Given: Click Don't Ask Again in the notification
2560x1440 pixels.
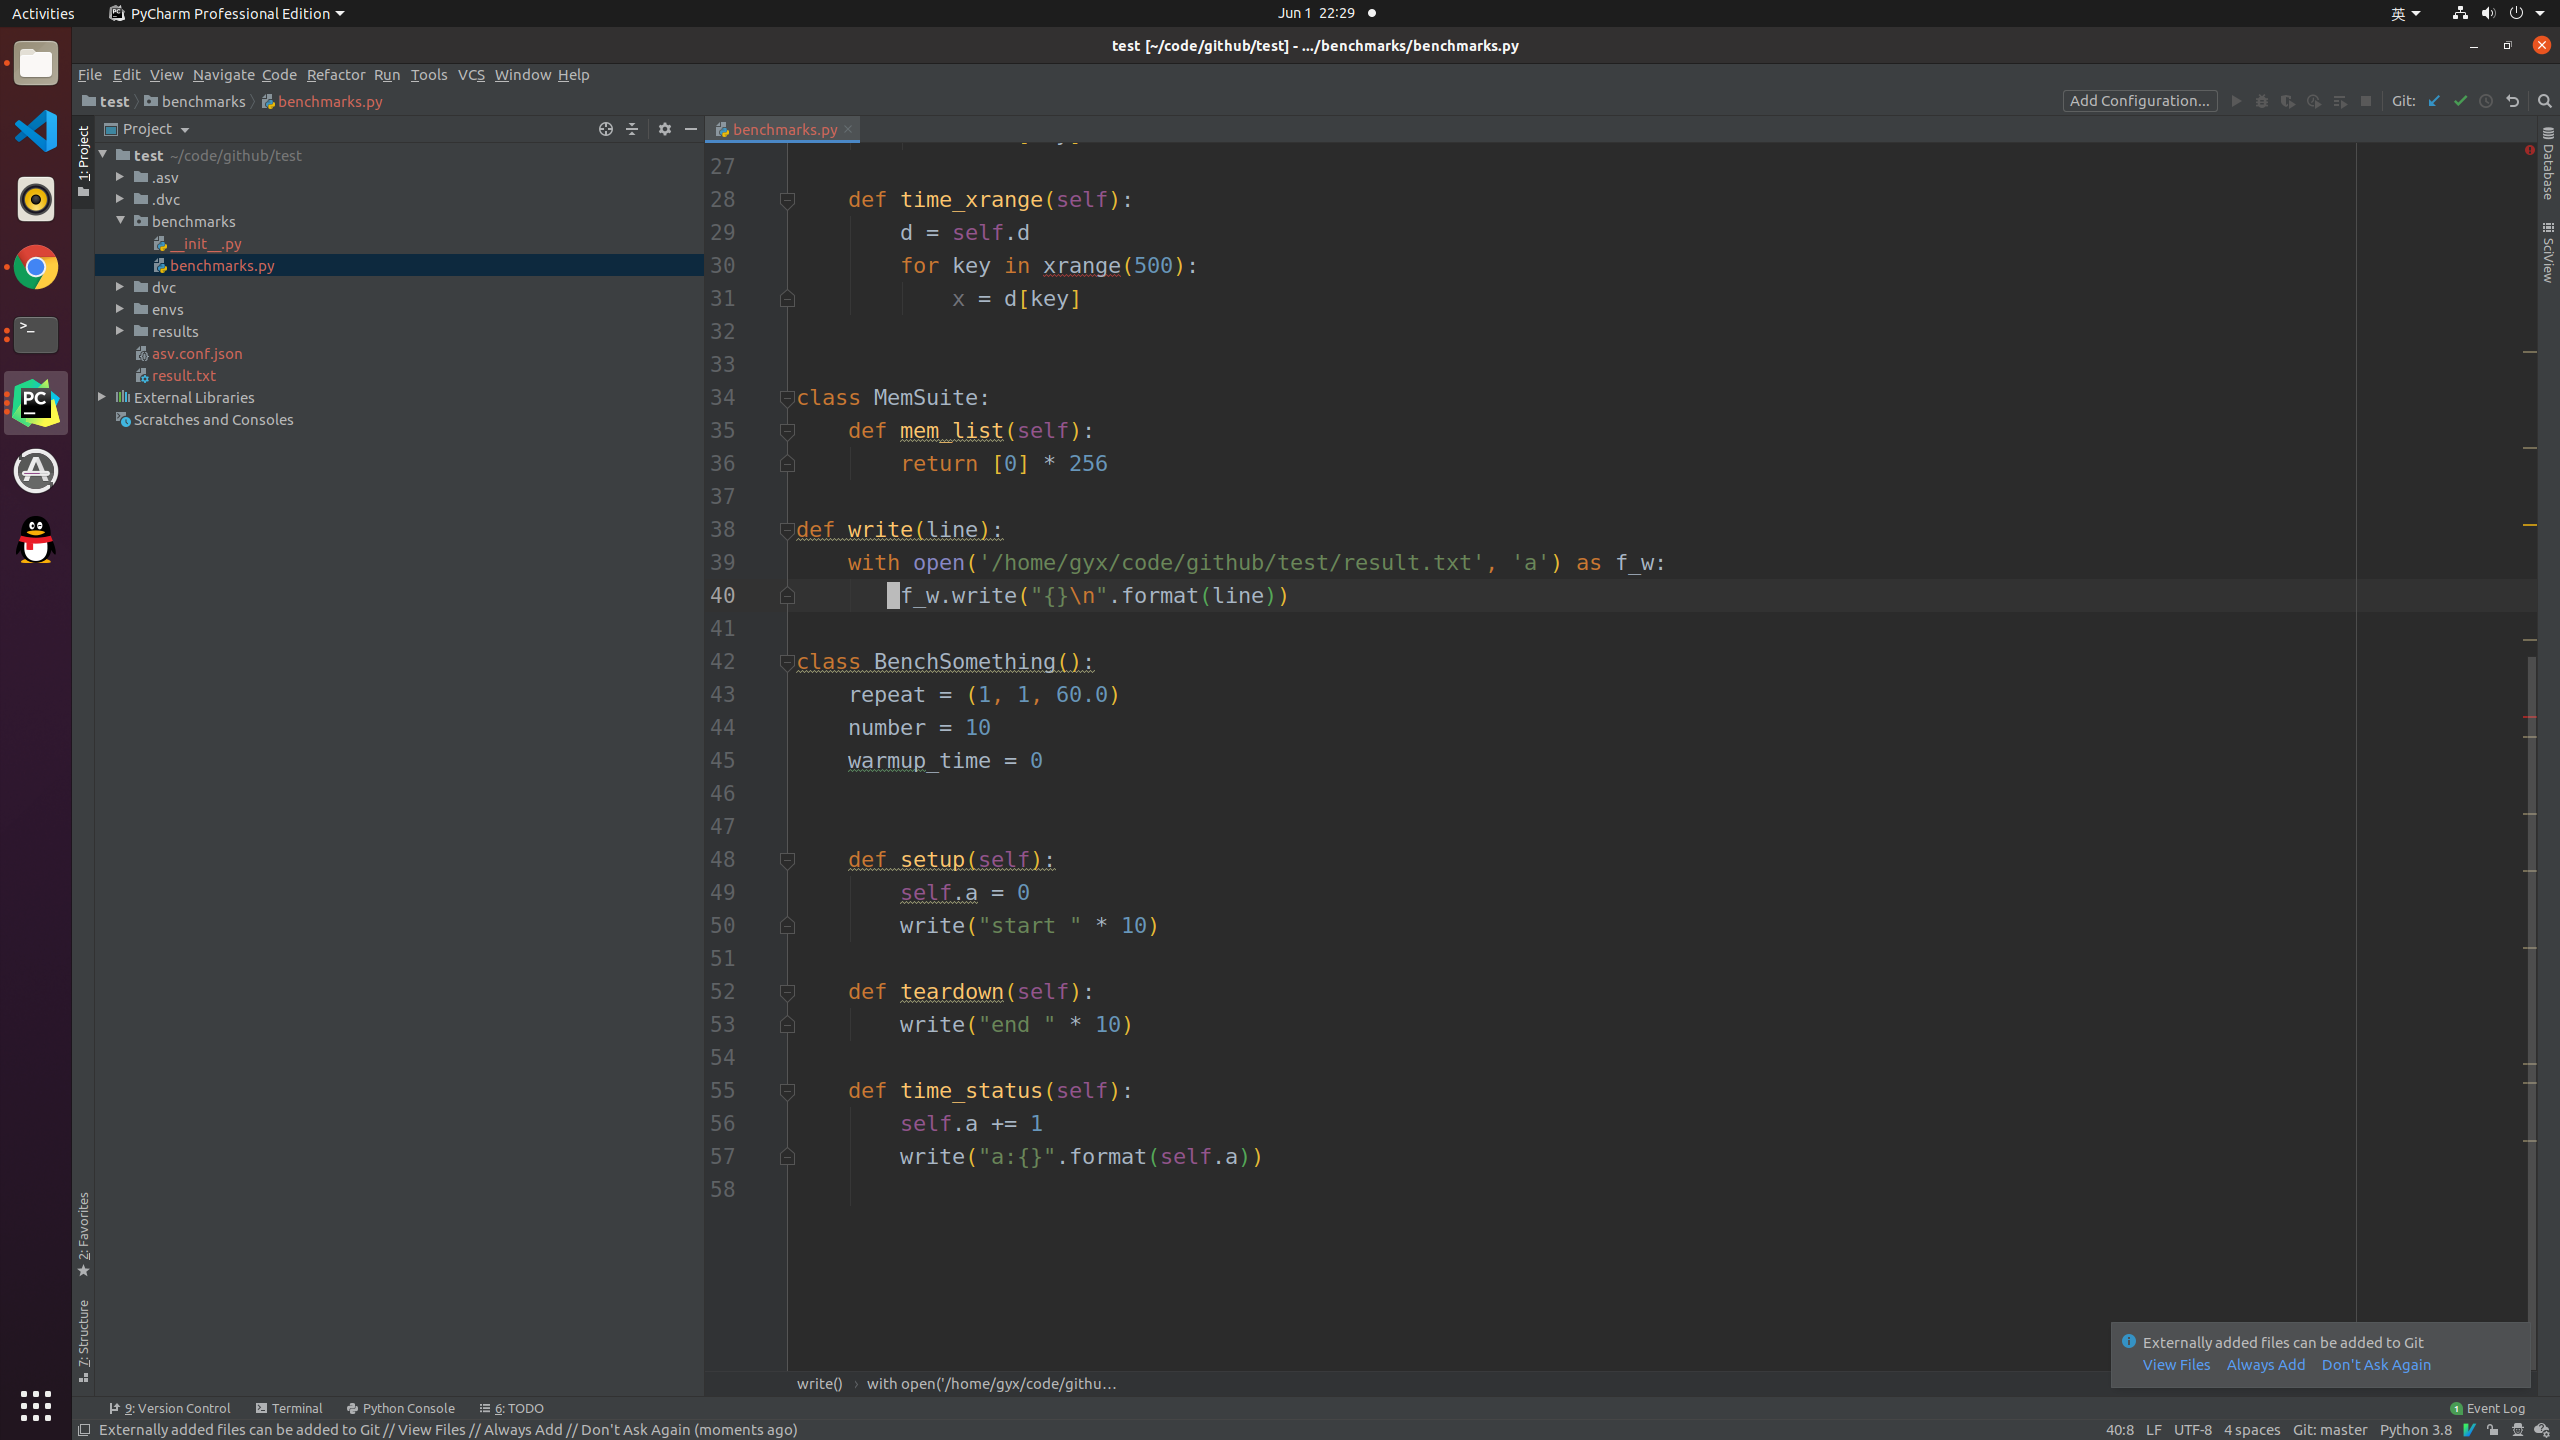Looking at the screenshot, I should [2375, 1364].
